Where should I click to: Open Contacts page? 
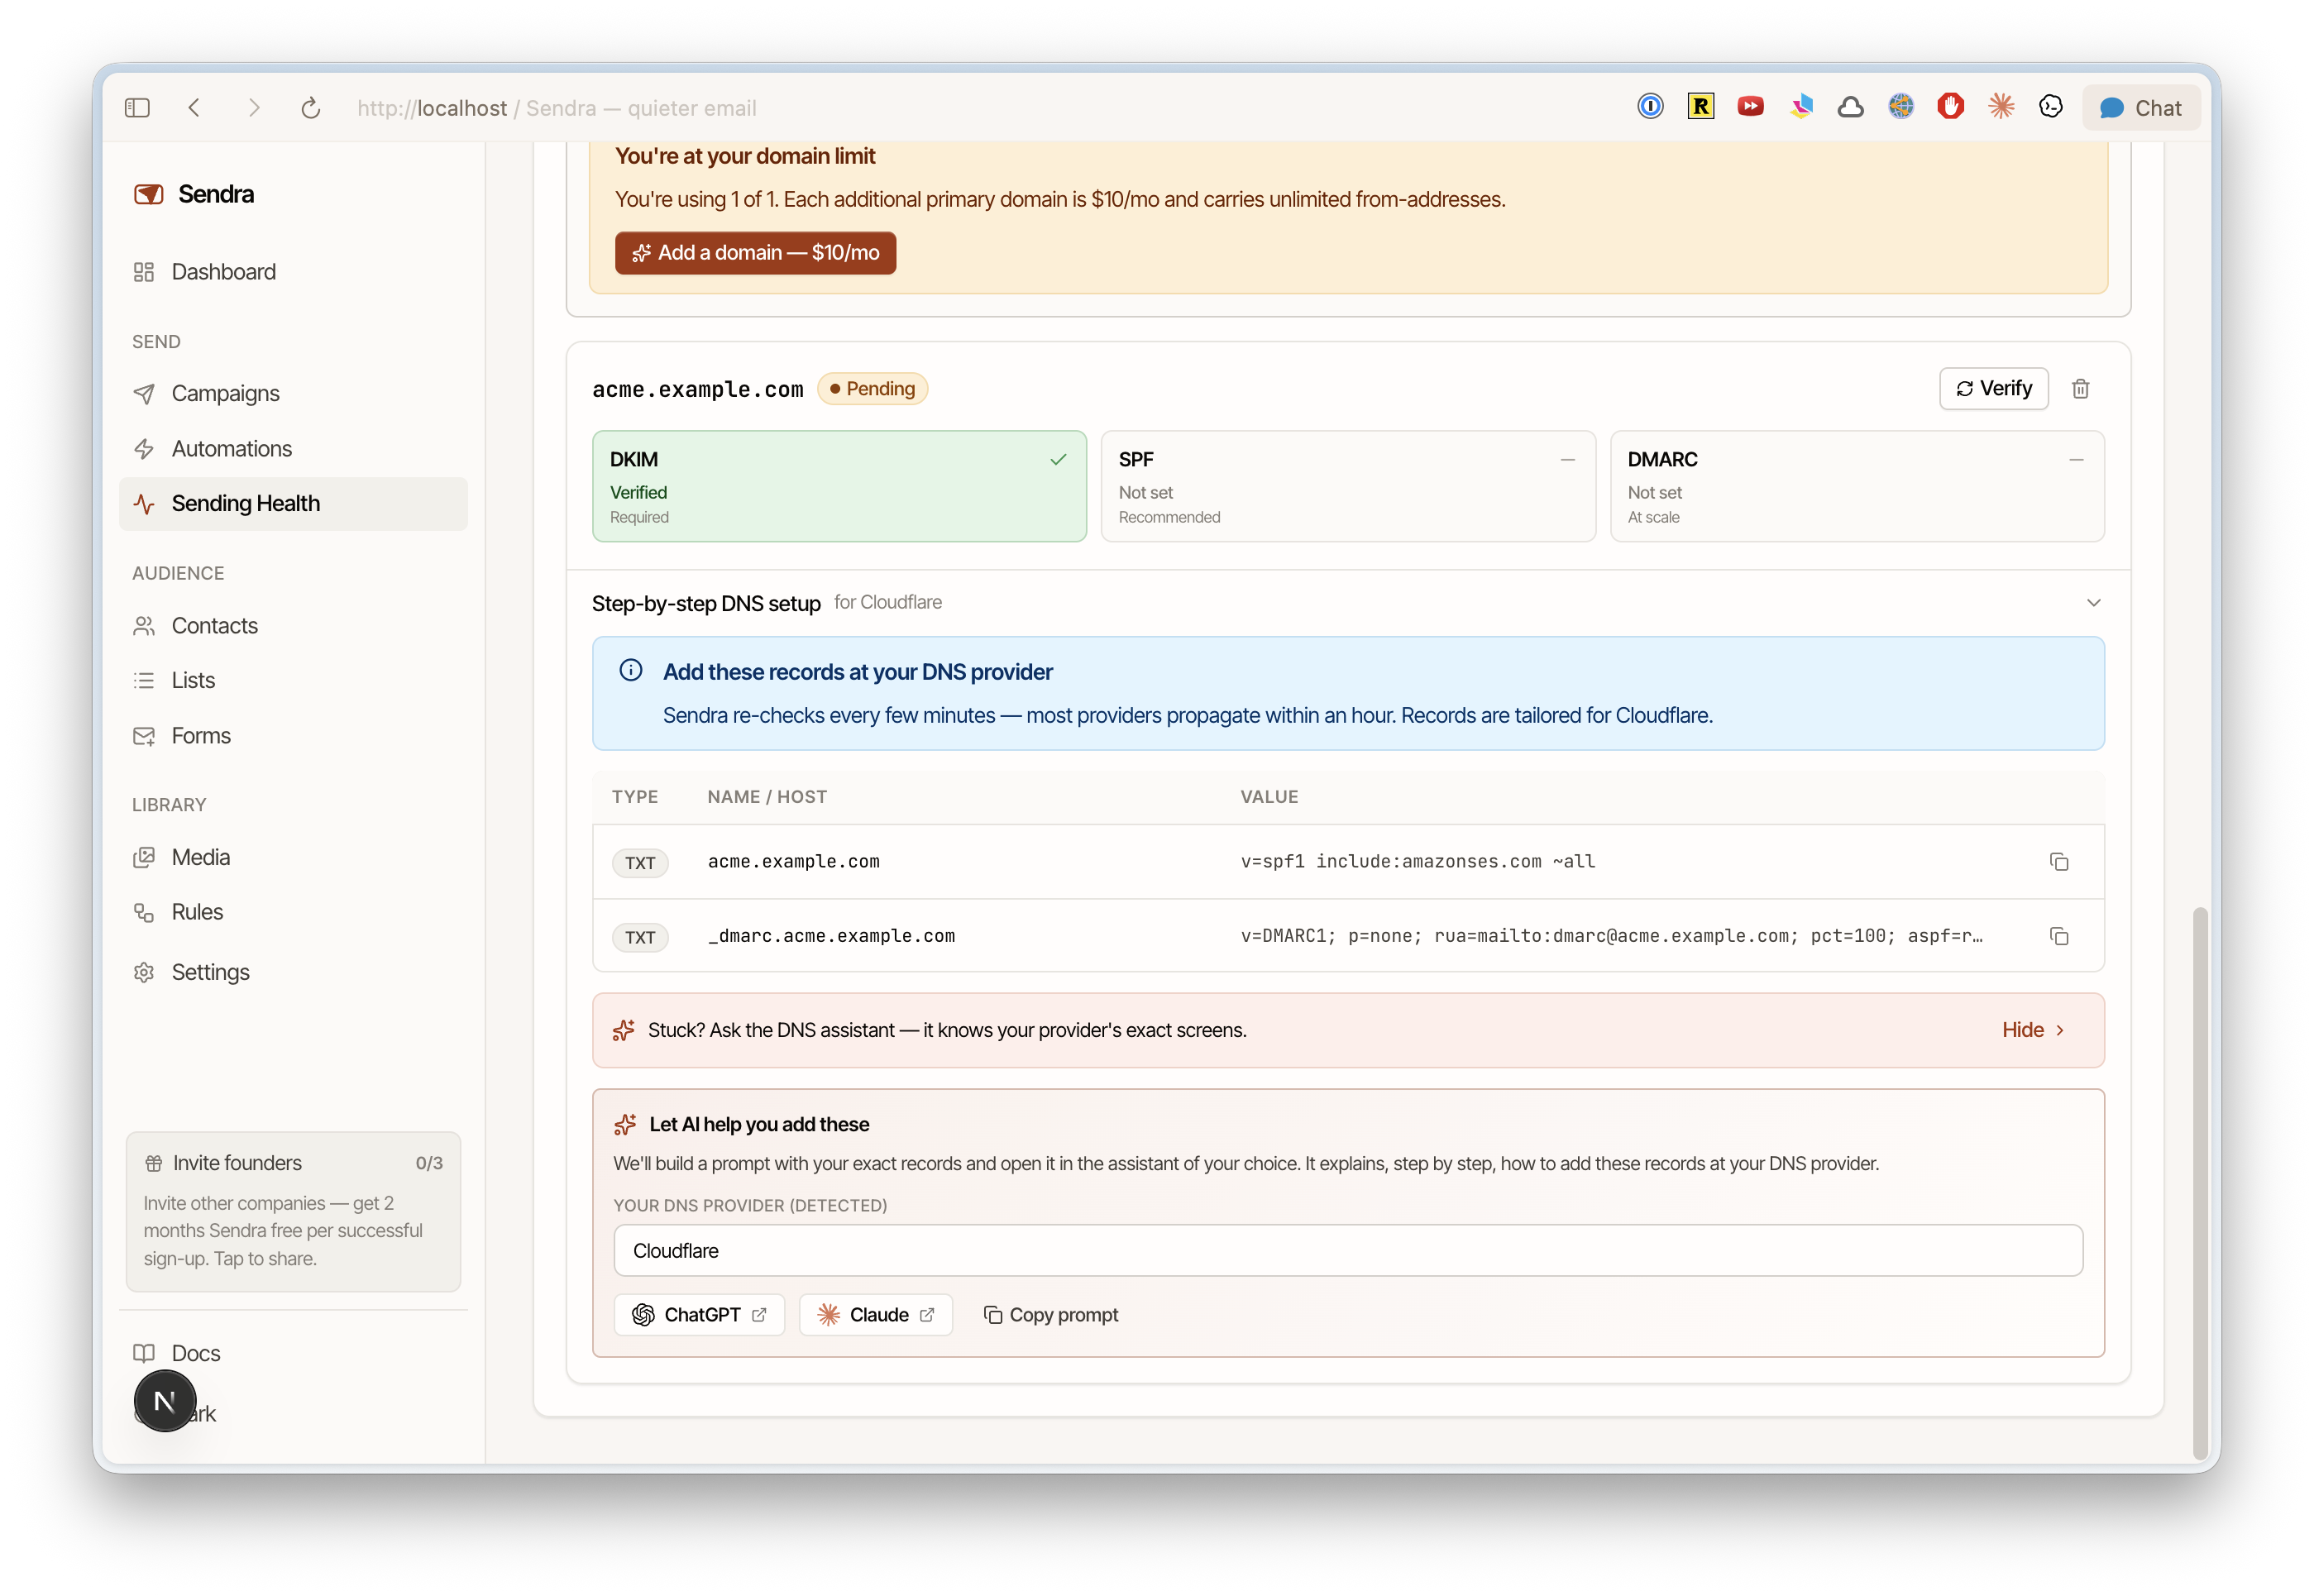[x=292, y=626]
